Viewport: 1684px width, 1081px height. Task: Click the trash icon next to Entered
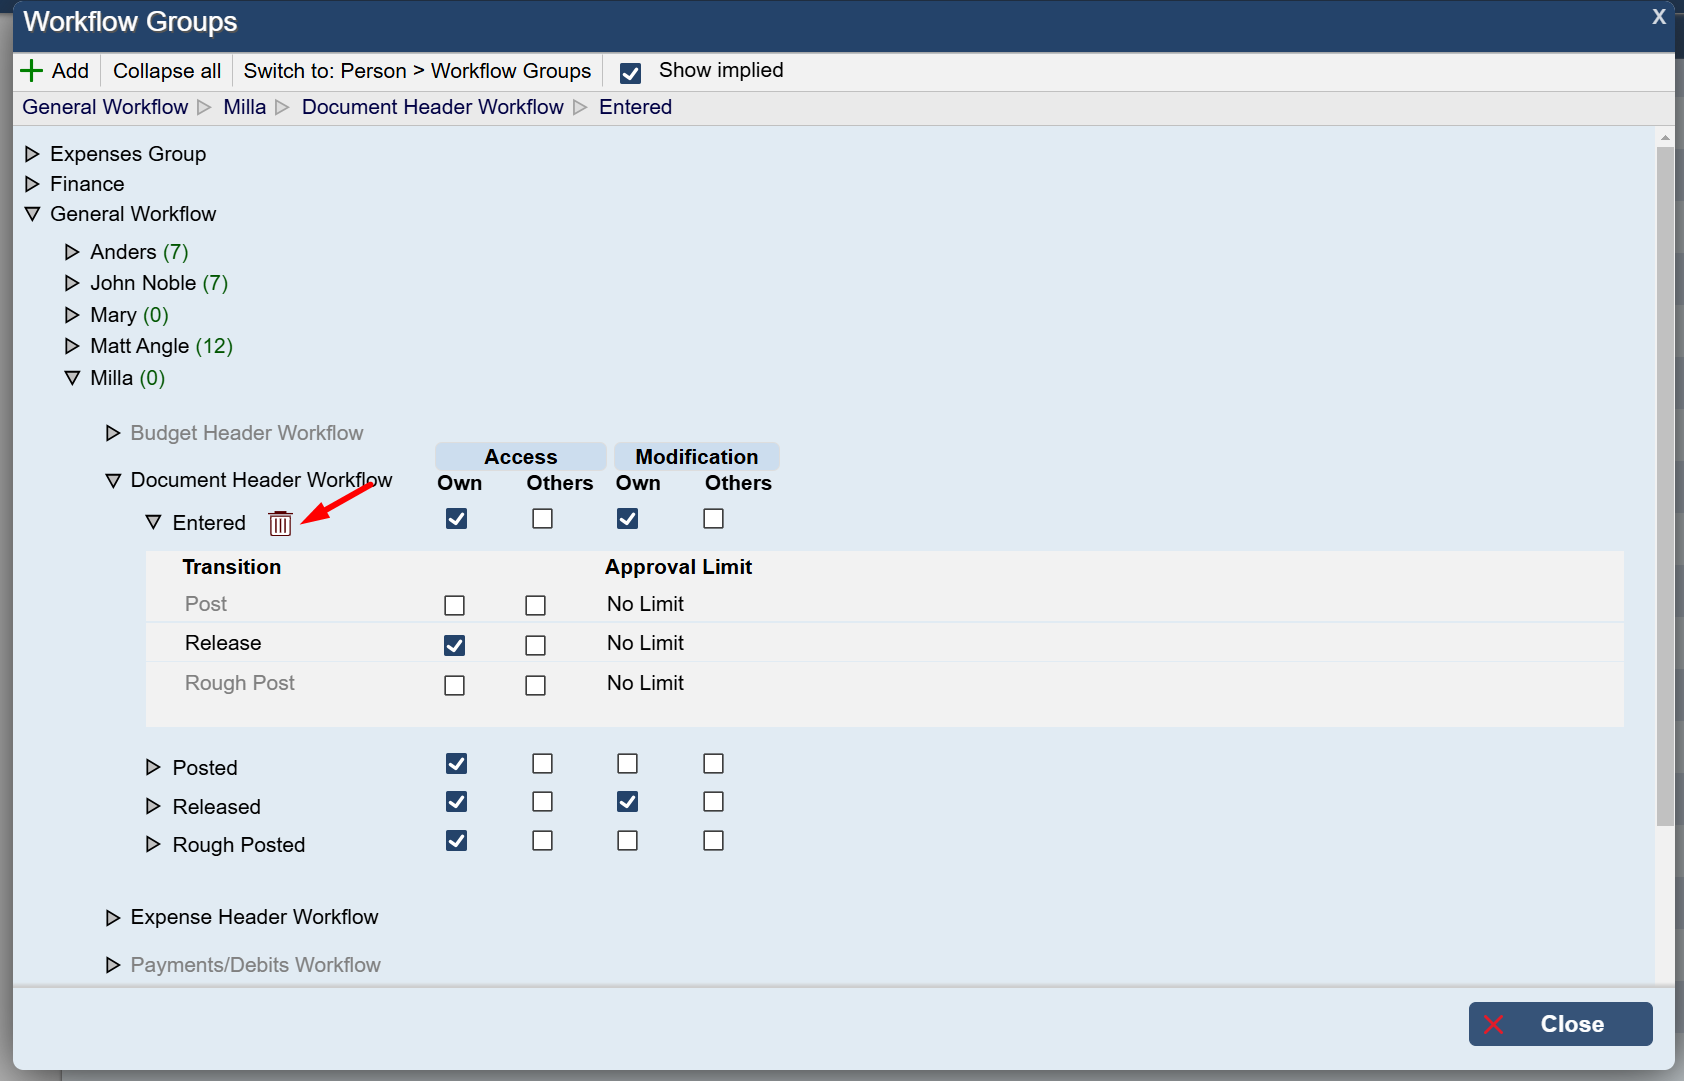pyautogui.click(x=280, y=523)
